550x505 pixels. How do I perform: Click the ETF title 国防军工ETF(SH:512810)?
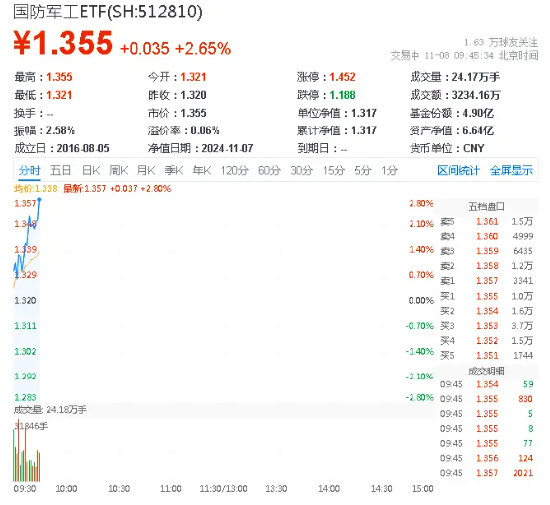108,12
